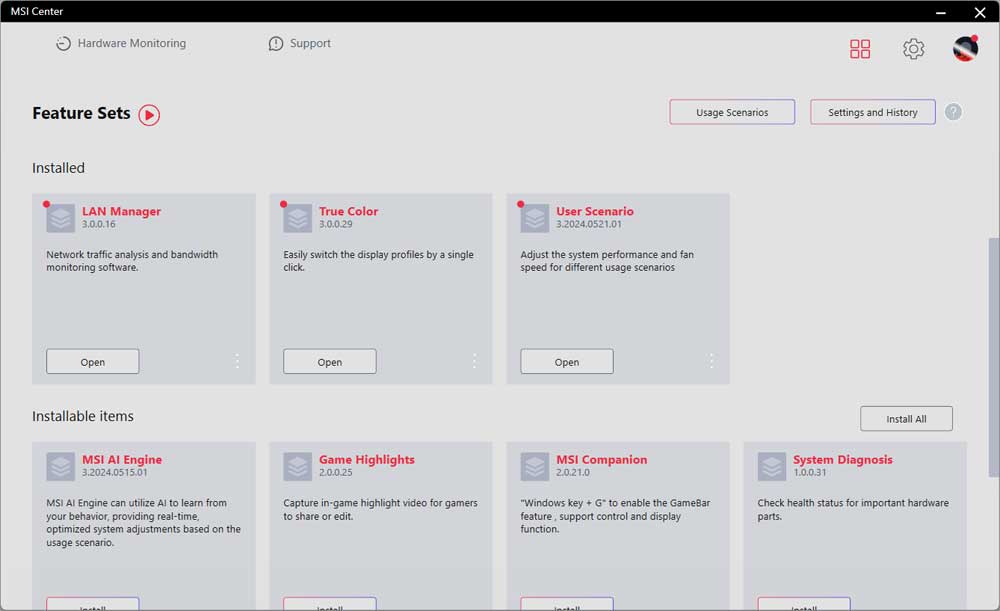Screen dimensions: 1000x611
Task: Click the Install All button
Action: pos(906,419)
